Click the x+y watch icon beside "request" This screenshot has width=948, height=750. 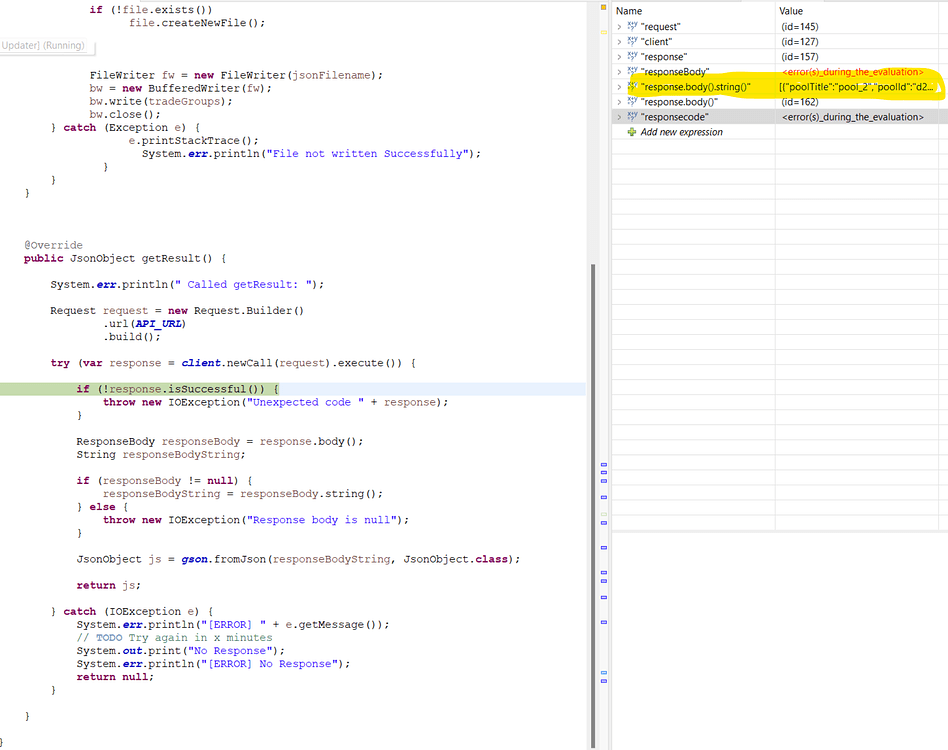pos(633,26)
